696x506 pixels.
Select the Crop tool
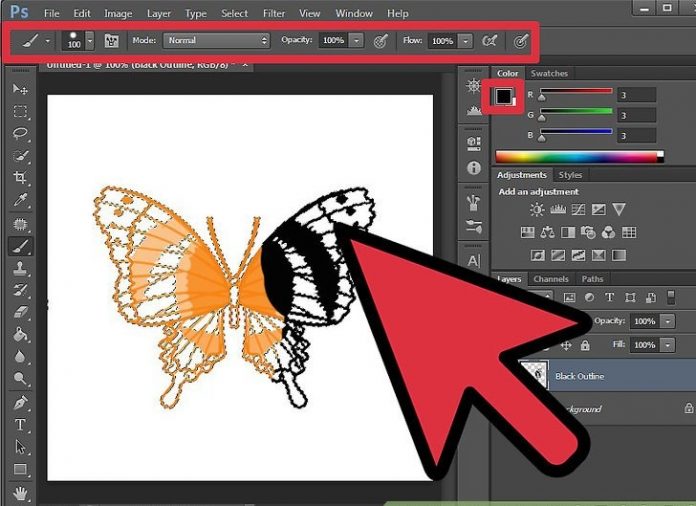tap(20, 178)
